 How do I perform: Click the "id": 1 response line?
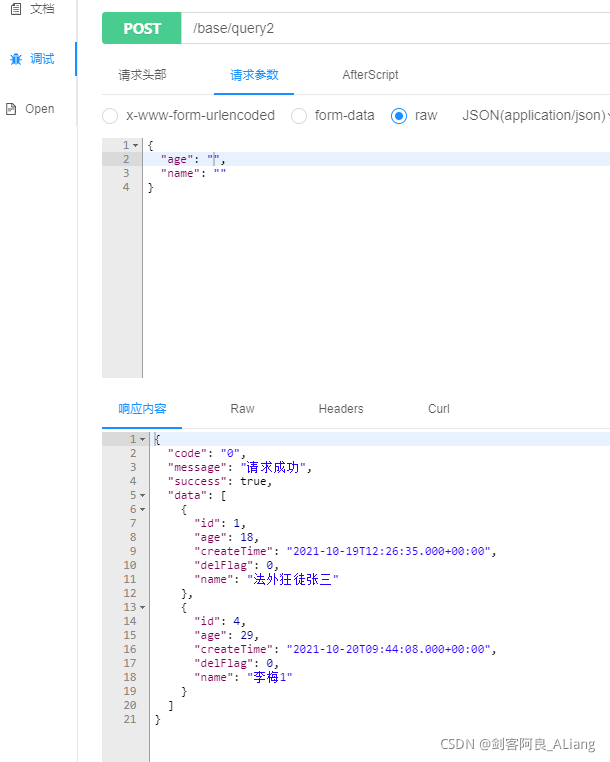pos(220,523)
